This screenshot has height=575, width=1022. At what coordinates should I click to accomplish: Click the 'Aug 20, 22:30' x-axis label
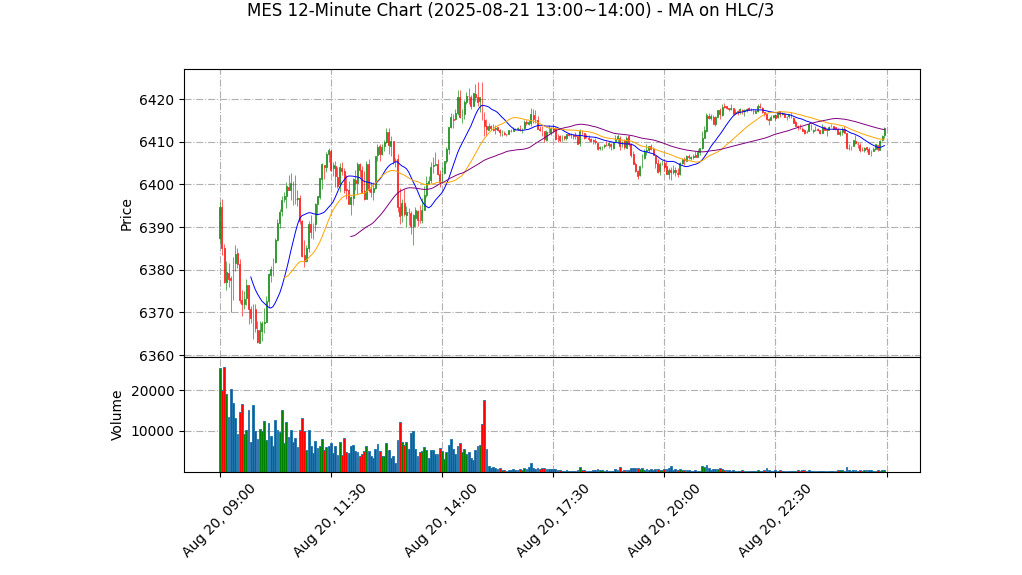pyautogui.click(x=774, y=520)
